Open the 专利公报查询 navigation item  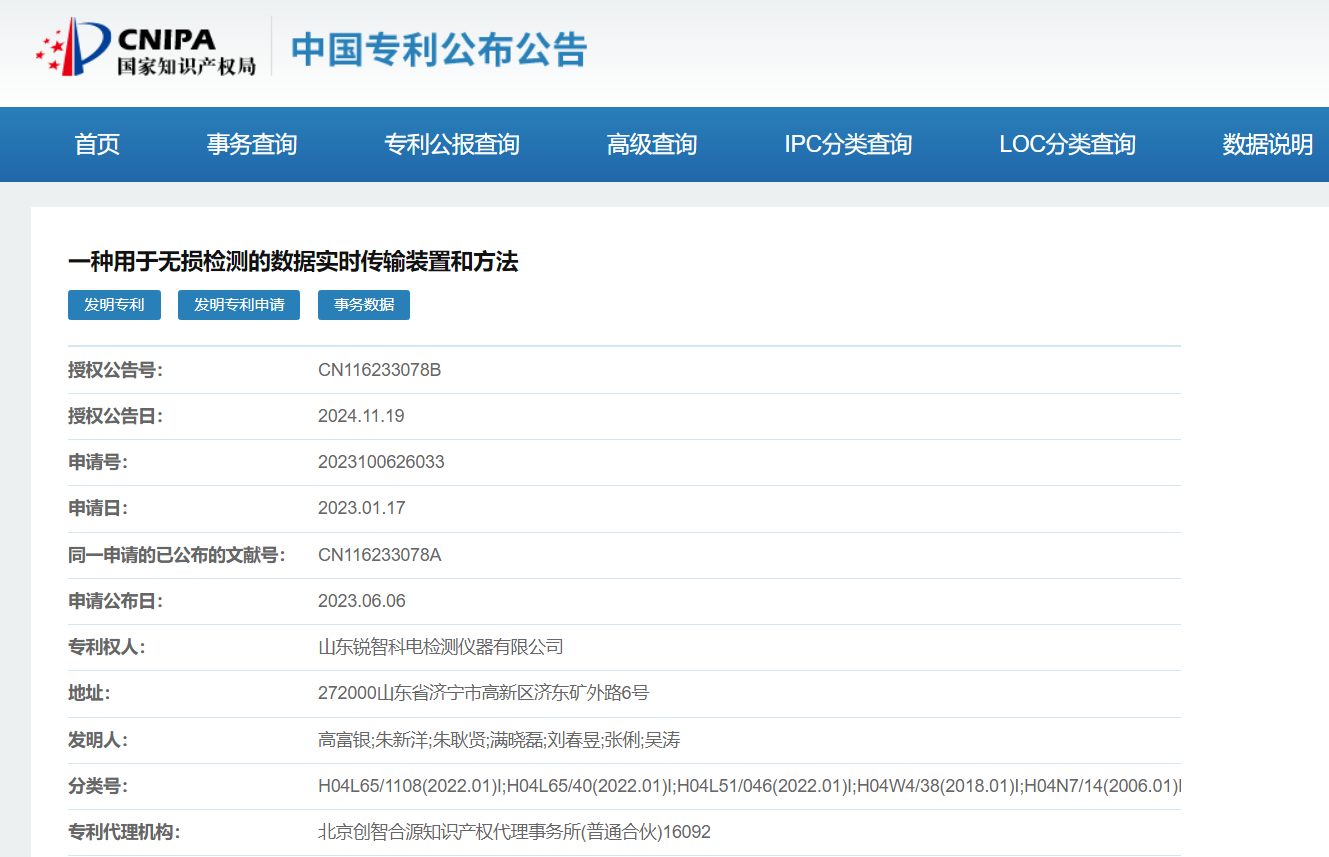click(x=452, y=144)
